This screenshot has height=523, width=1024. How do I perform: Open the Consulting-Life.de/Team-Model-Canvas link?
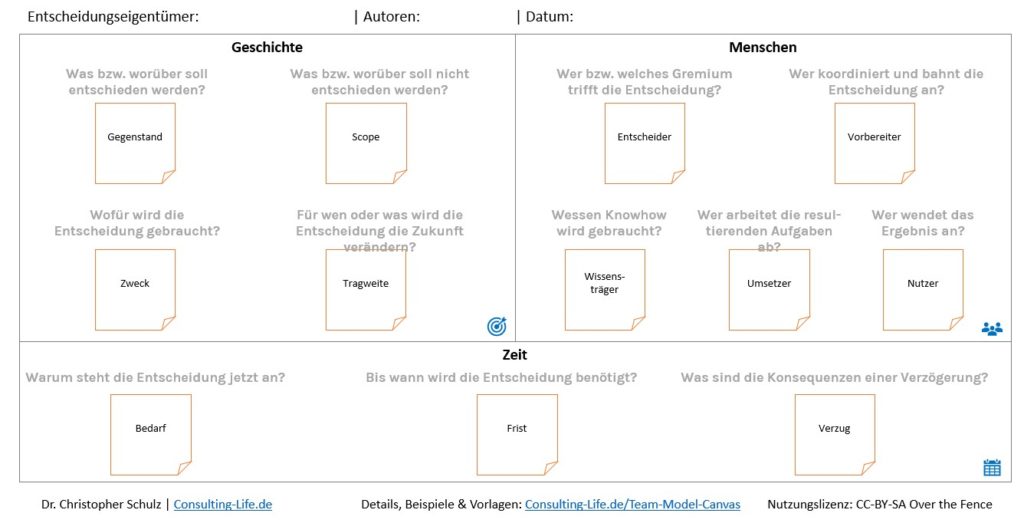634,505
